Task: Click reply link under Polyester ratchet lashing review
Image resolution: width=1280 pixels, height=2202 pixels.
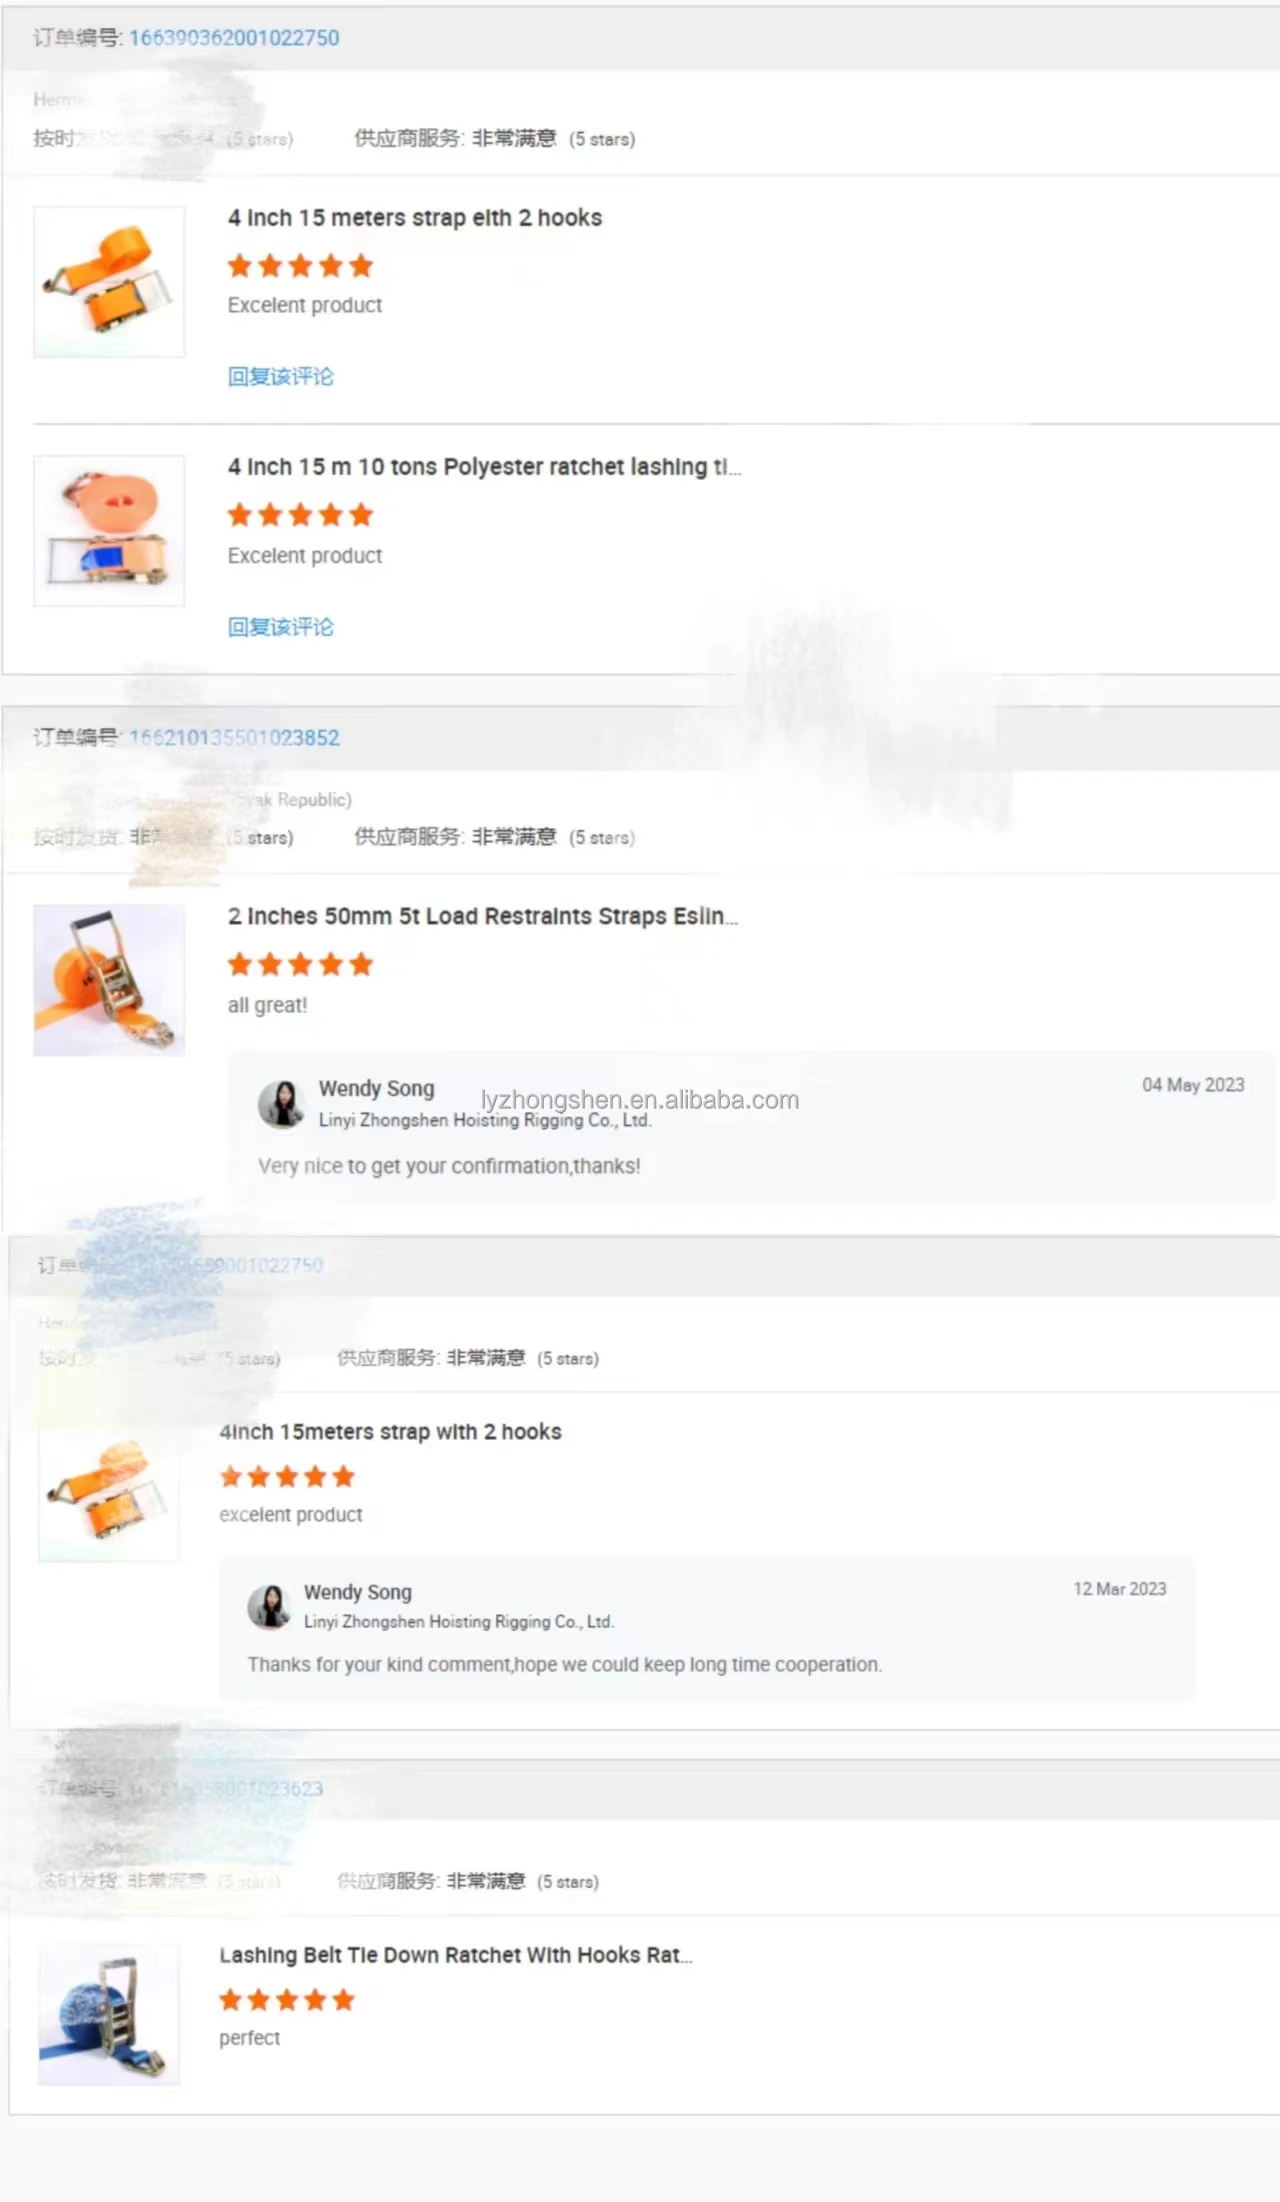Action: click(x=280, y=627)
